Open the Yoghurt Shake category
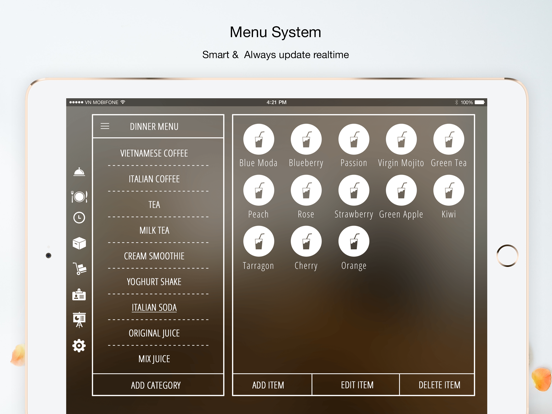The height and width of the screenshot is (414, 552). click(x=154, y=282)
